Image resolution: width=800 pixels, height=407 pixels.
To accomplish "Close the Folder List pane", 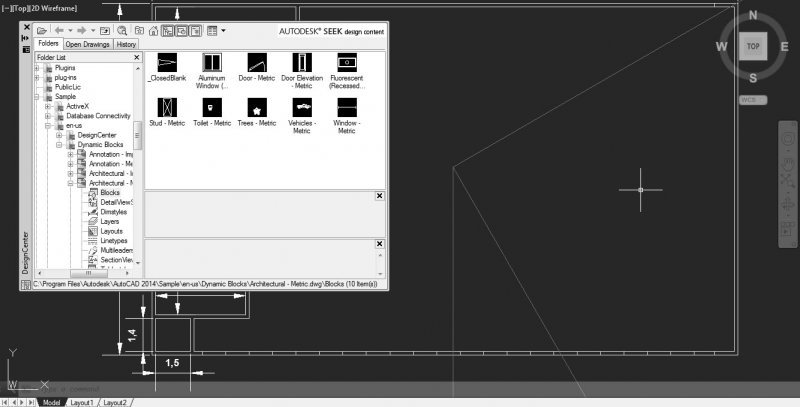I will pos(137,57).
